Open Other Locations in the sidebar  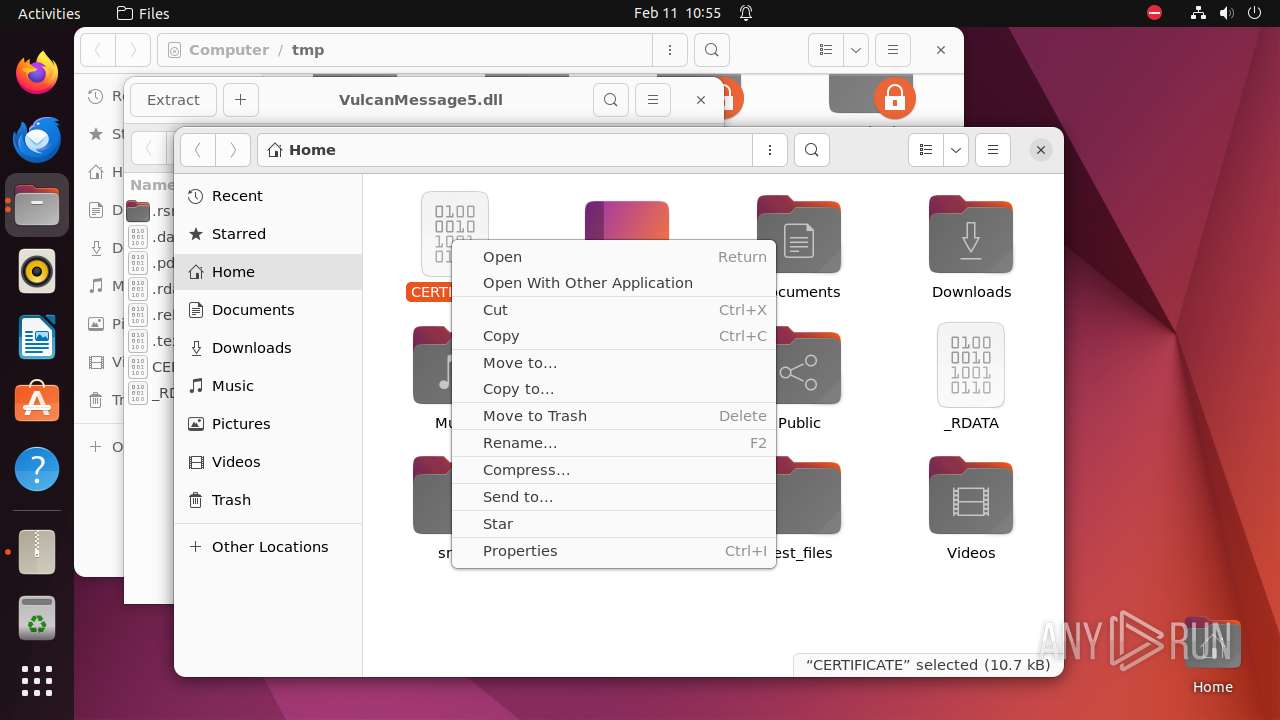tap(268, 547)
